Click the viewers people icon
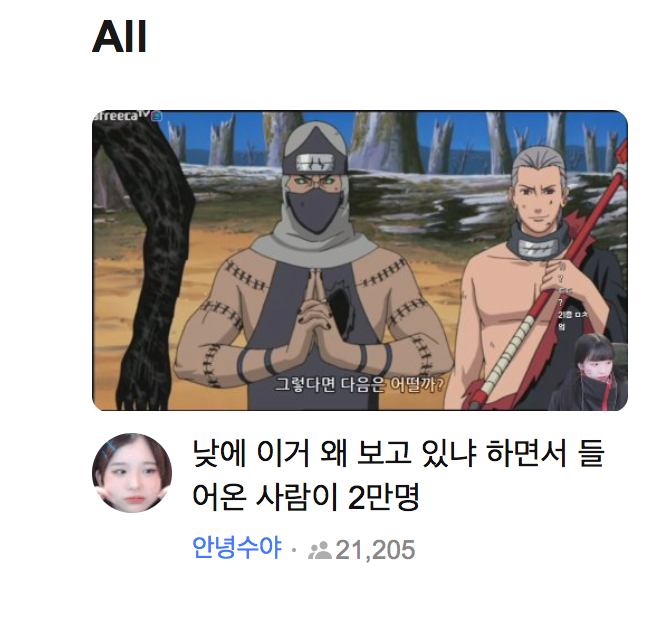The height and width of the screenshot is (632, 664). [320, 550]
